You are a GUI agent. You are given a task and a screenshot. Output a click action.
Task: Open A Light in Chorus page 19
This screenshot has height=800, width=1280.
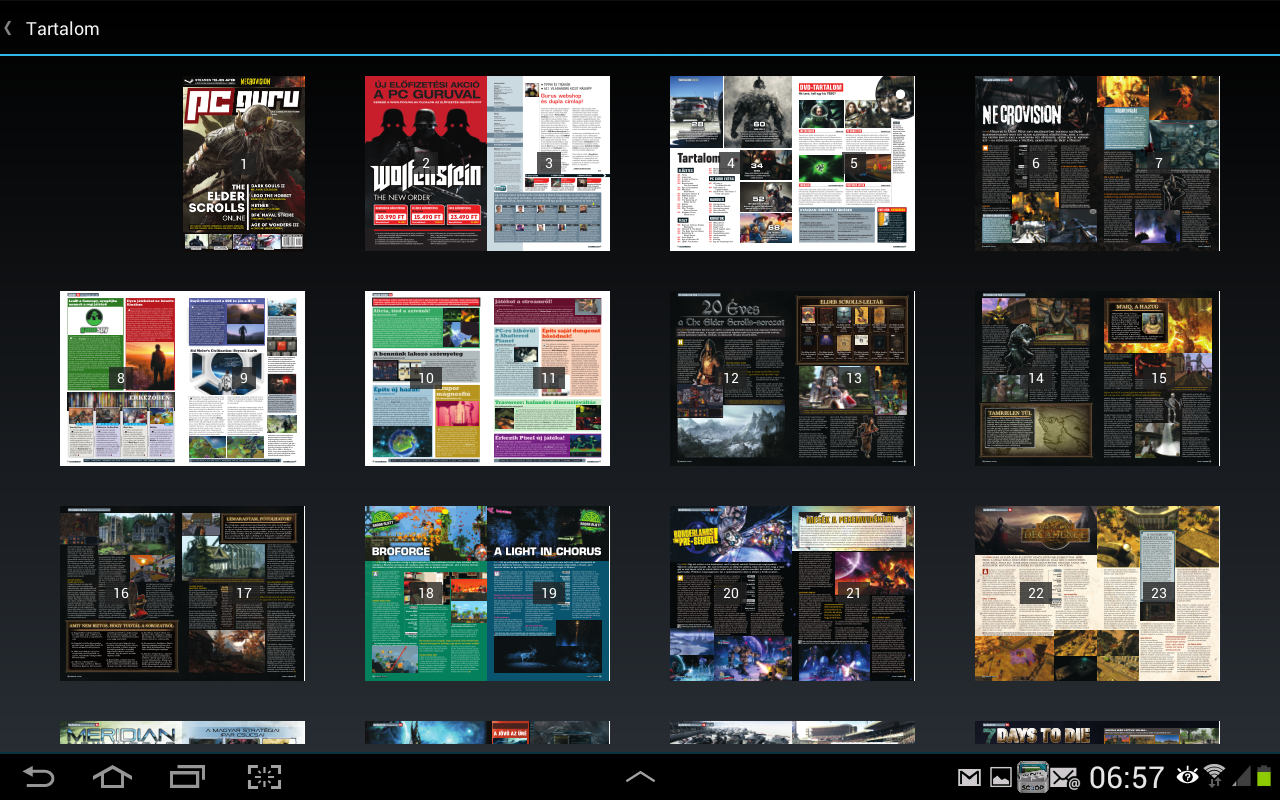pos(549,593)
